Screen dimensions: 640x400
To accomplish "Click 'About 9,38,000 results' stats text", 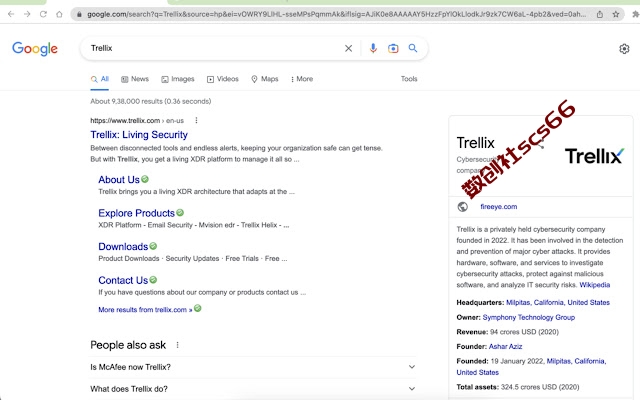I will 151,101.
